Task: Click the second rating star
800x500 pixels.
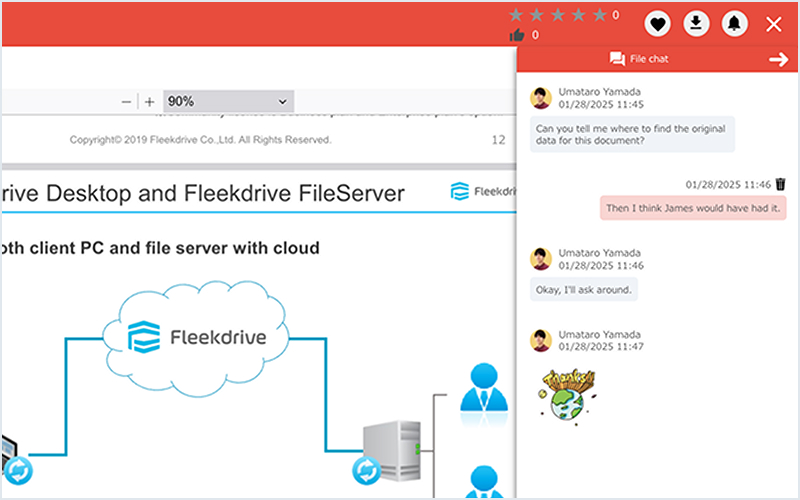Action: (537, 15)
